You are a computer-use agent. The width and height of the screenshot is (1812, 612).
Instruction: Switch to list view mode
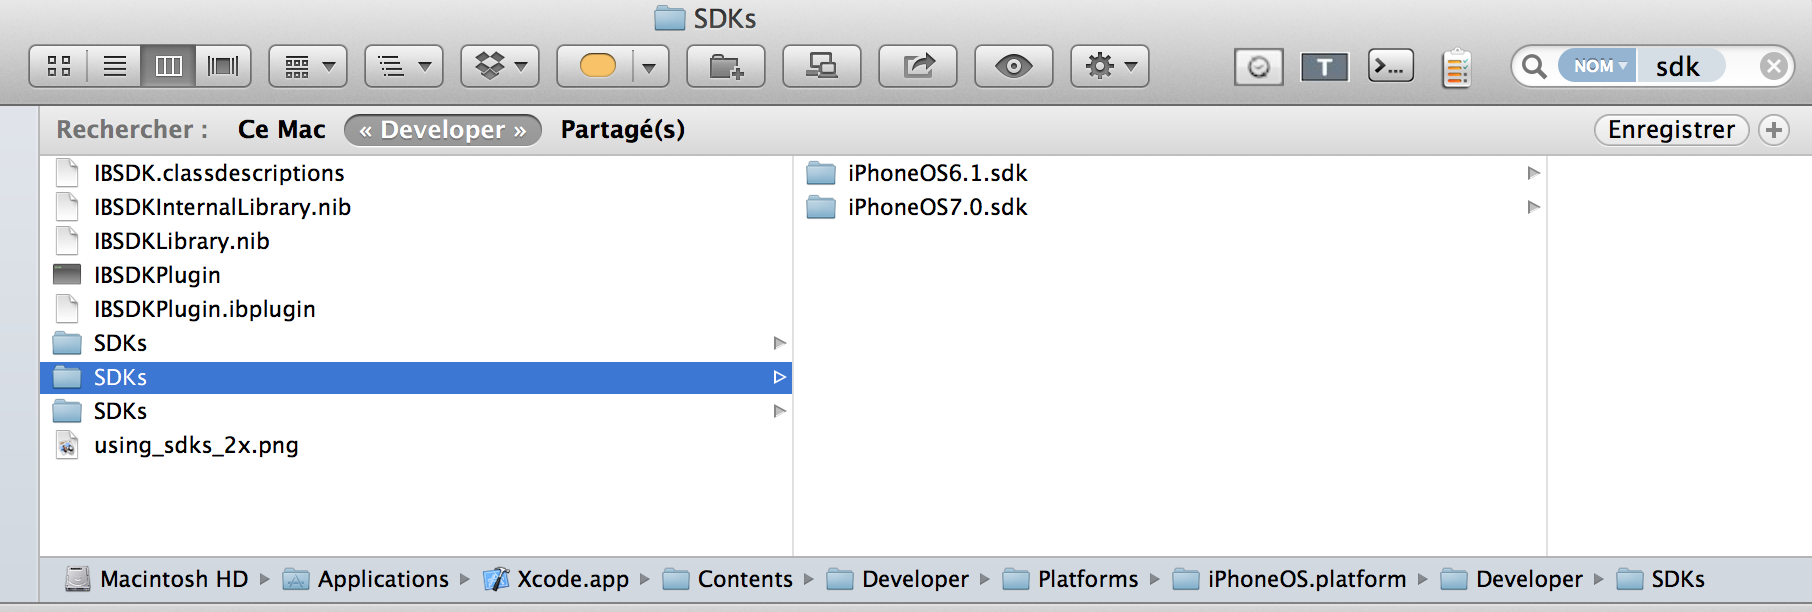pos(115,66)
